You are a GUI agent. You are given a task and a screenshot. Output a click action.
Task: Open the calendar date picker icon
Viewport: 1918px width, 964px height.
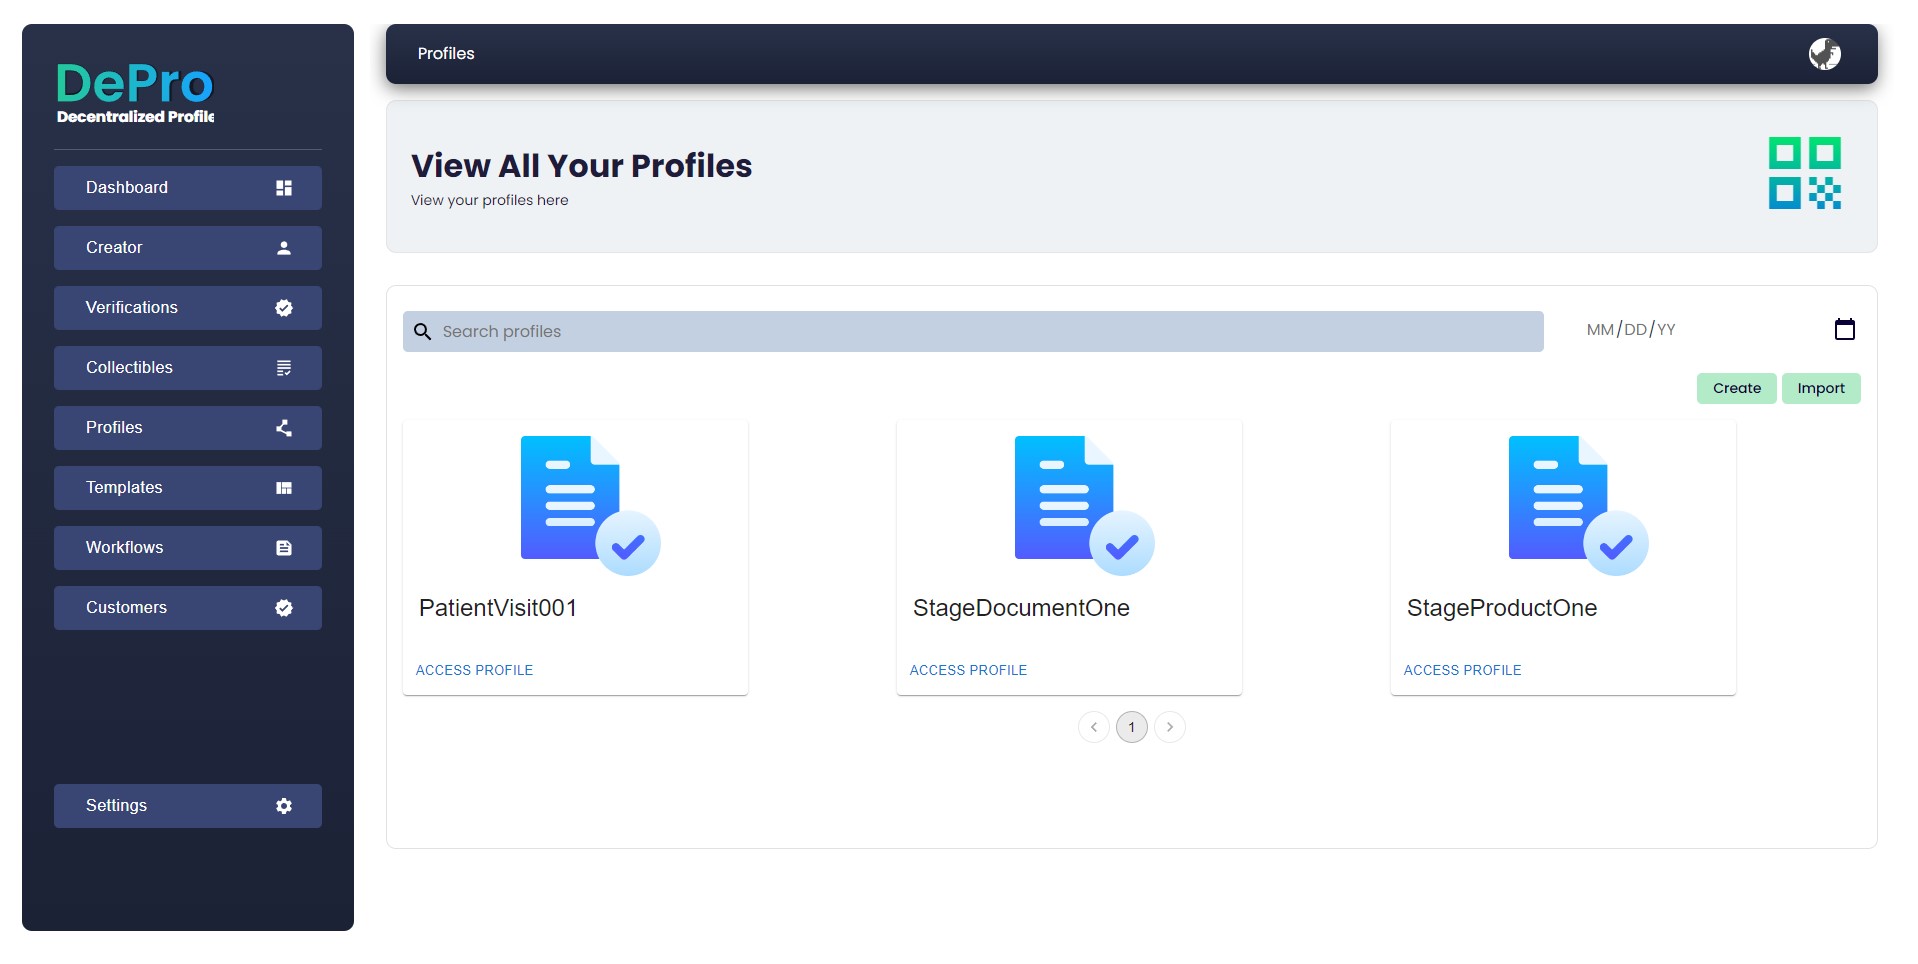coord(1844,329)
